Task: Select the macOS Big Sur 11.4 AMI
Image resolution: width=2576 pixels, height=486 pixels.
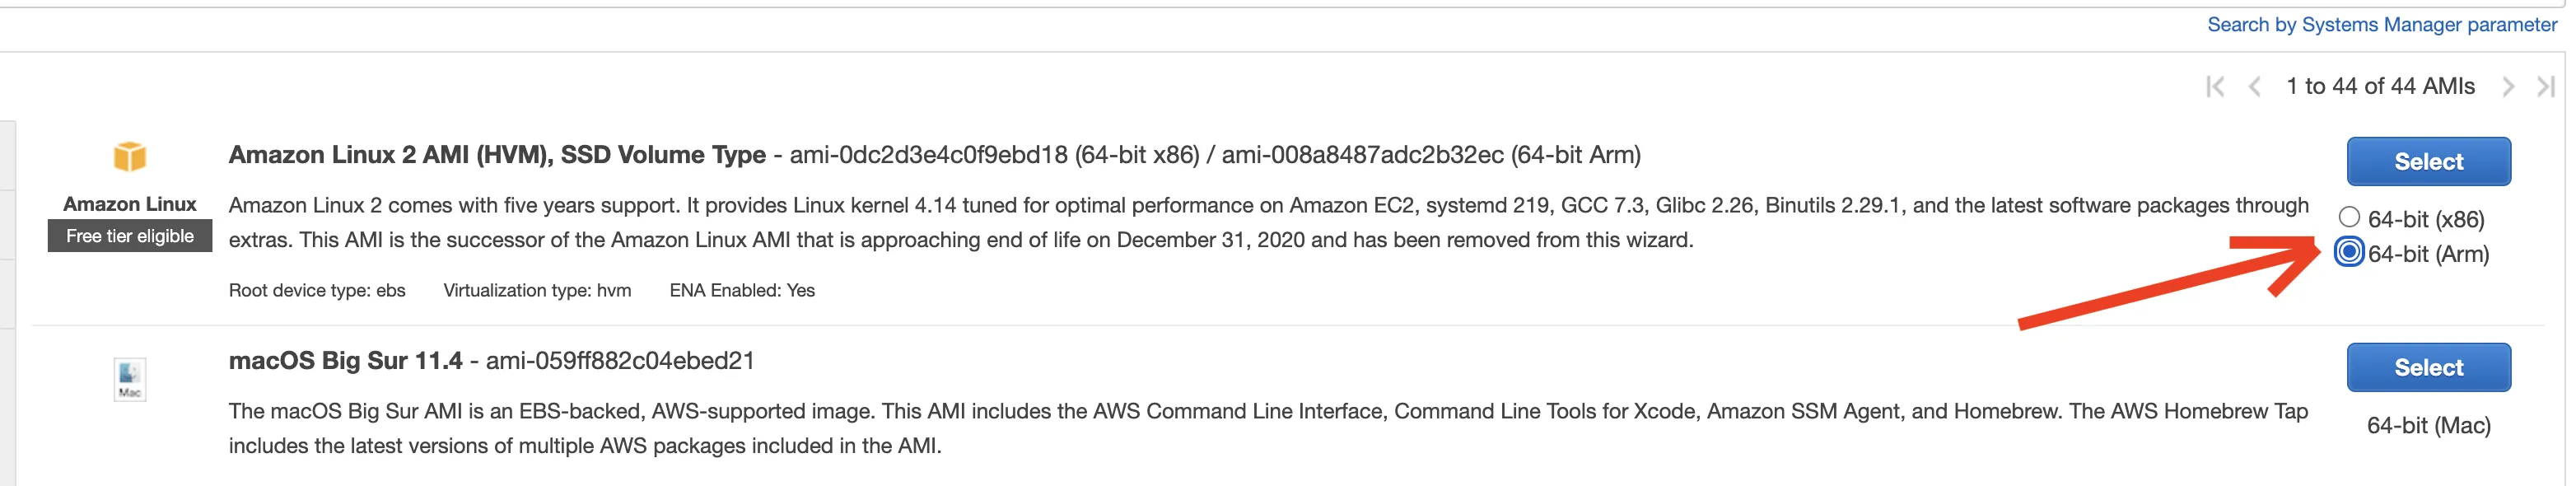Action: [x=2428, y=367]
